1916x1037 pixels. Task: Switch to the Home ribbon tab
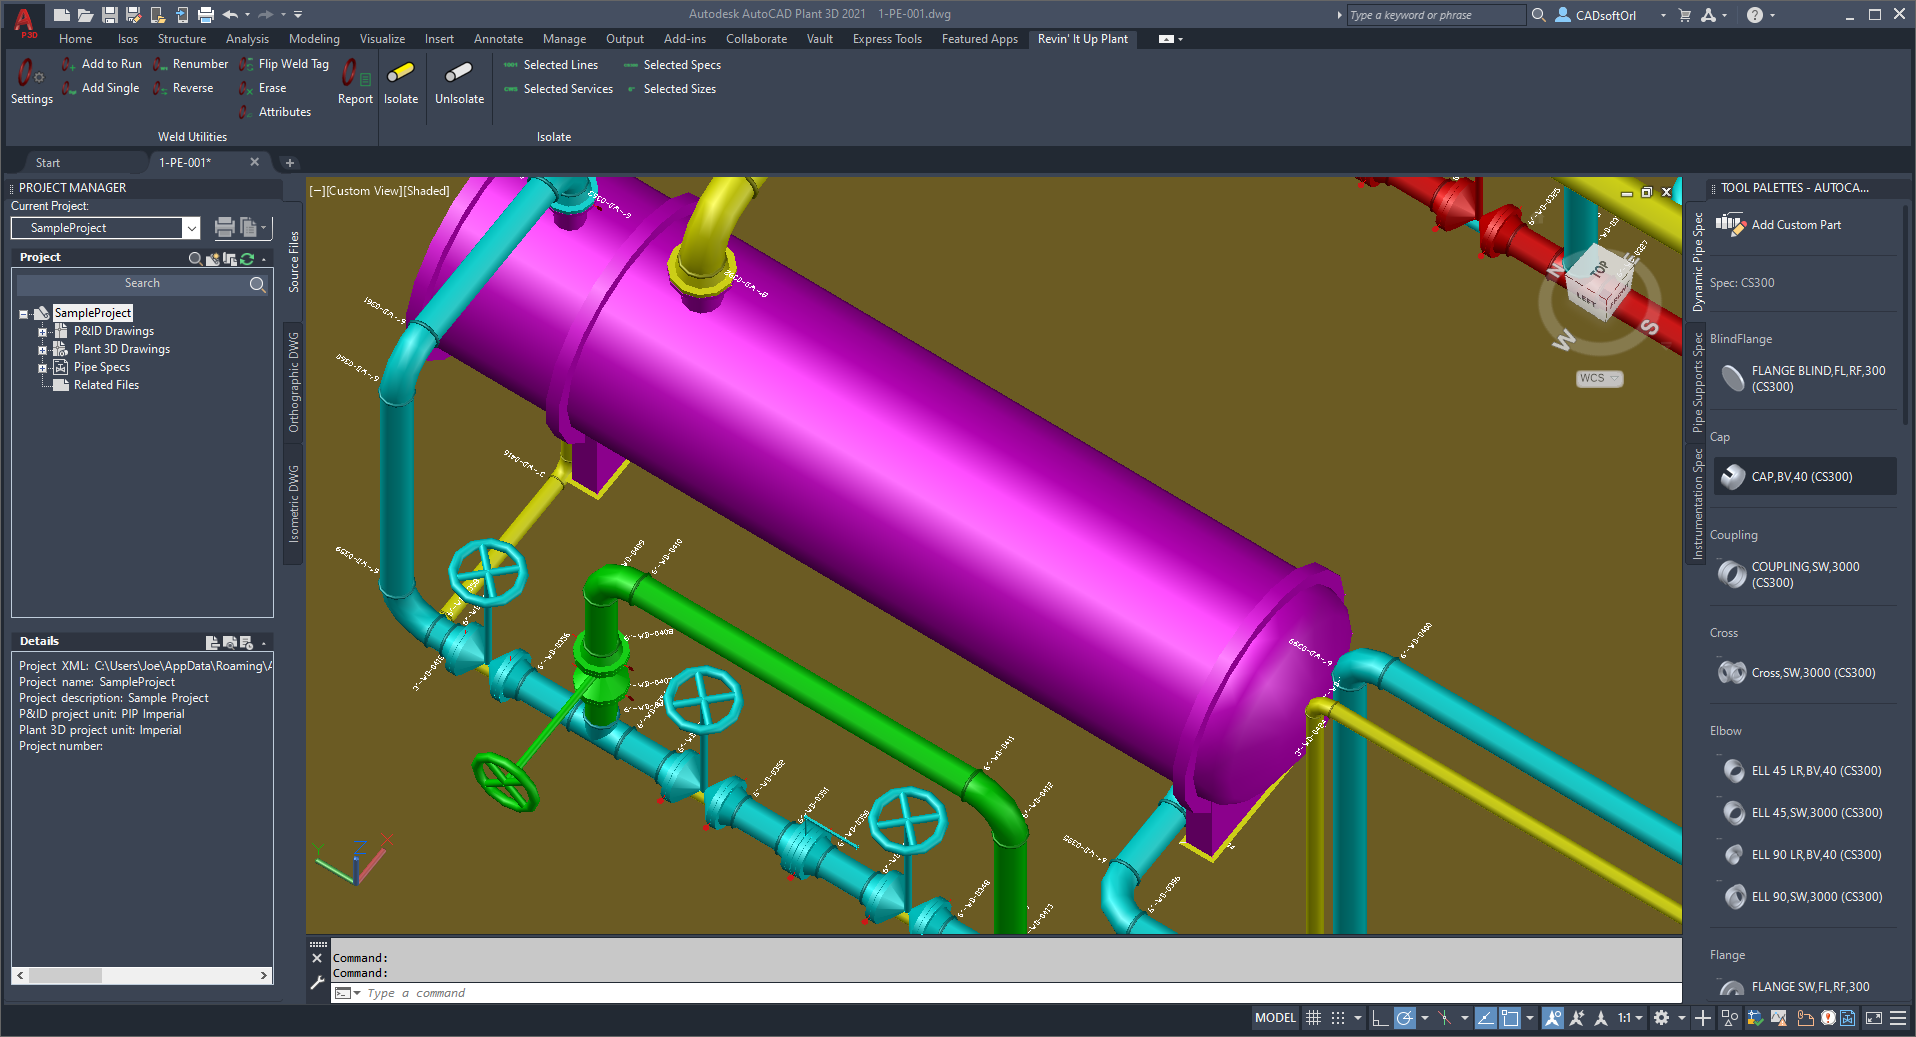(75, 39)
